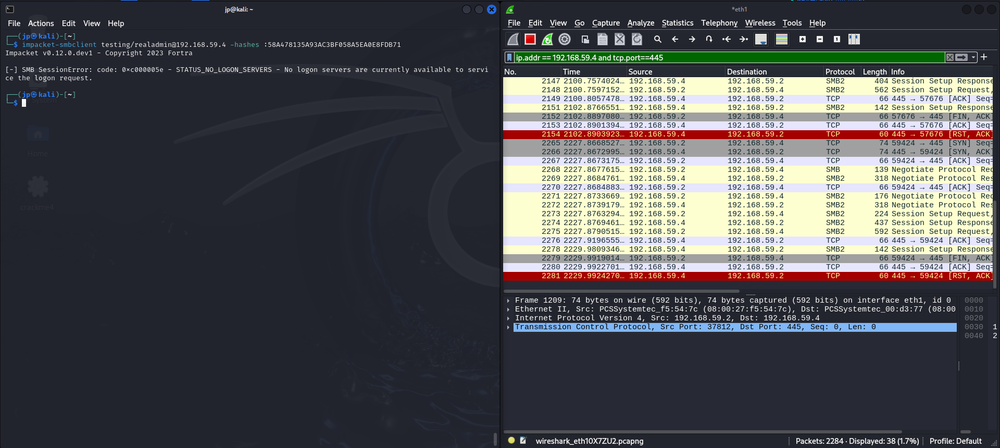The width and height of the screenshot is (1000, 448).
Task: Click the display filter input field
Action: click(729, 57)
